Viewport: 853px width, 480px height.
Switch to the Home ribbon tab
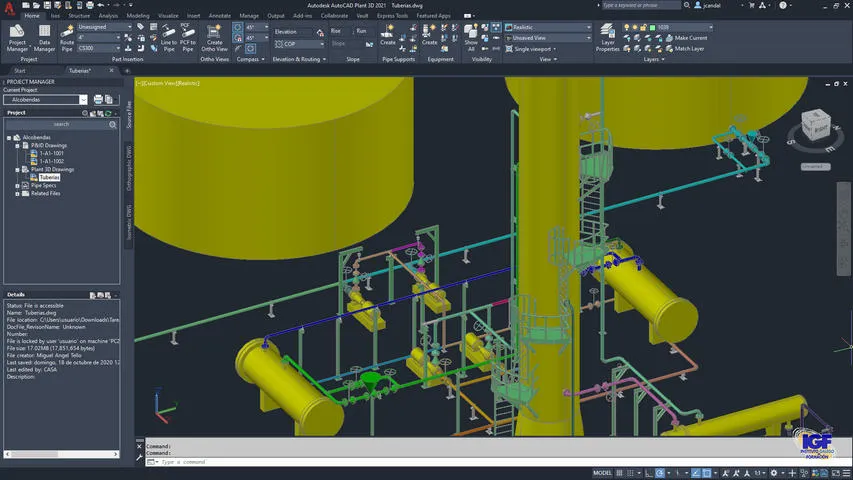[32, 16]
